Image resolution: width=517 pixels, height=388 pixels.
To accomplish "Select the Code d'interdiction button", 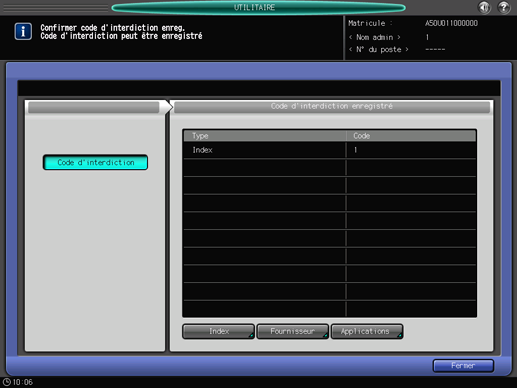I will [95, 162].
